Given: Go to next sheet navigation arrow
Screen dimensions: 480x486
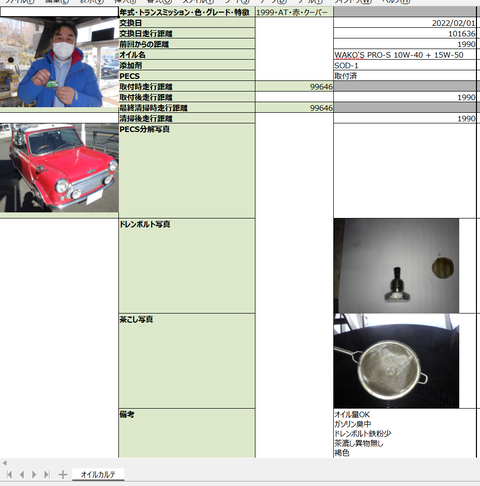Looking at the screenshot, I should pyautogui.click(x=34, y=474).
